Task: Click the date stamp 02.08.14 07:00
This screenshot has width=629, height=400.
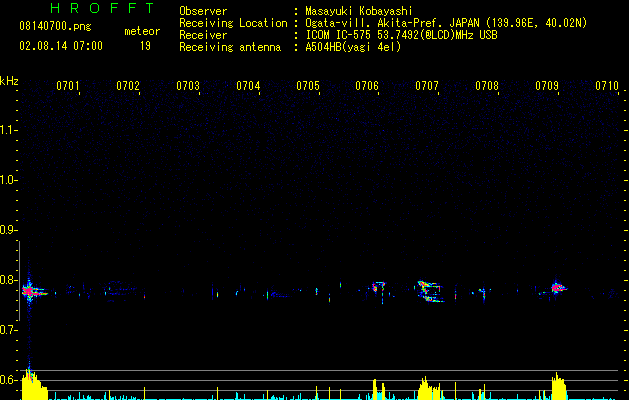Action: click(61, 46)
